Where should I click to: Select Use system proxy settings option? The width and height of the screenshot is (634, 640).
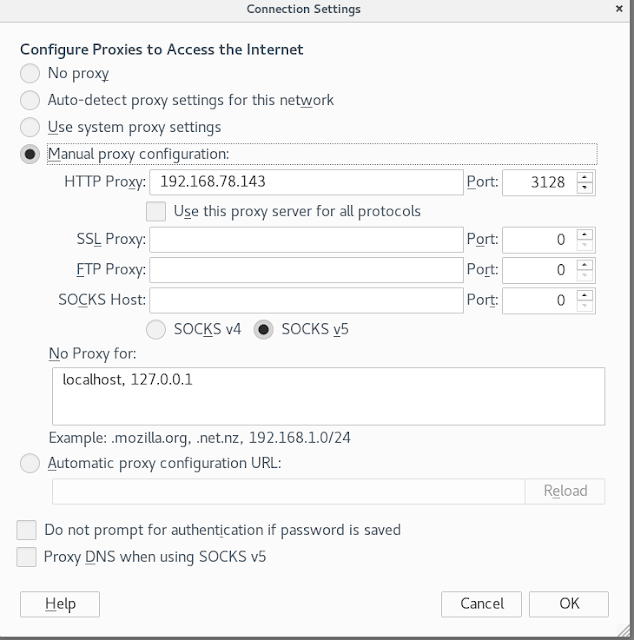[30, 127]
